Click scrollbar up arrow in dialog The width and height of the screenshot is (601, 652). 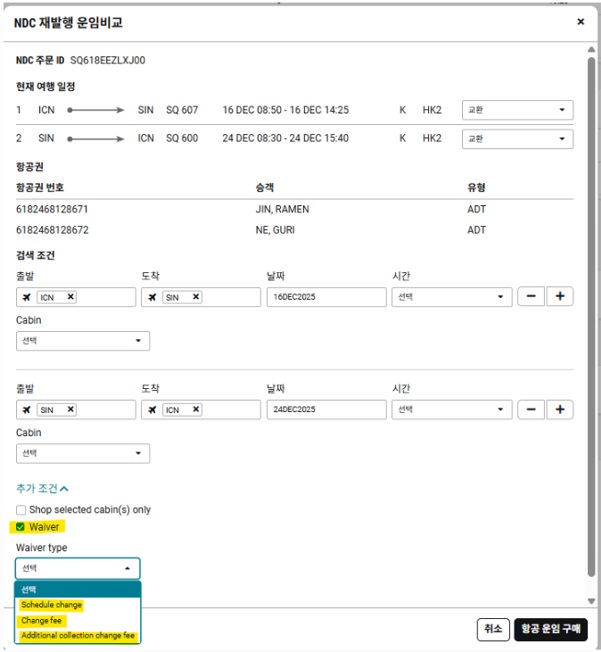[591, 49]
